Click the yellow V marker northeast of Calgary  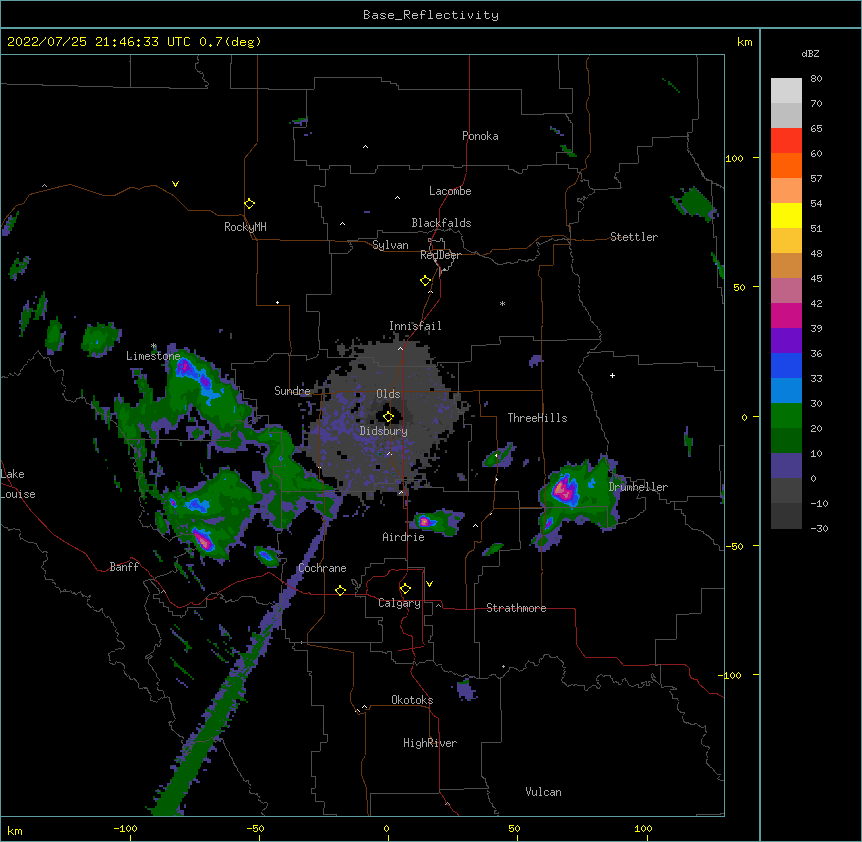tap(429, 584)
